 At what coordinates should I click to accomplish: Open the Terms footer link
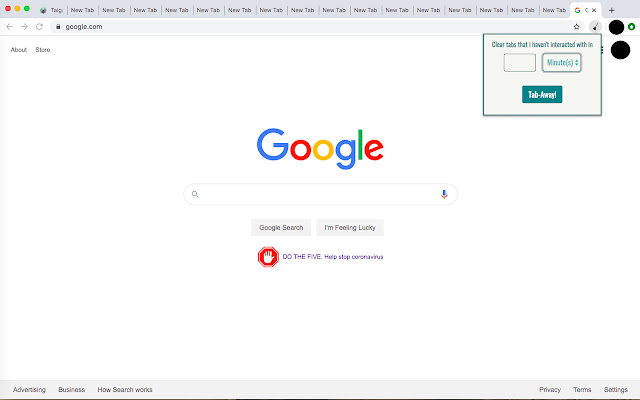[x=582, y=390]
